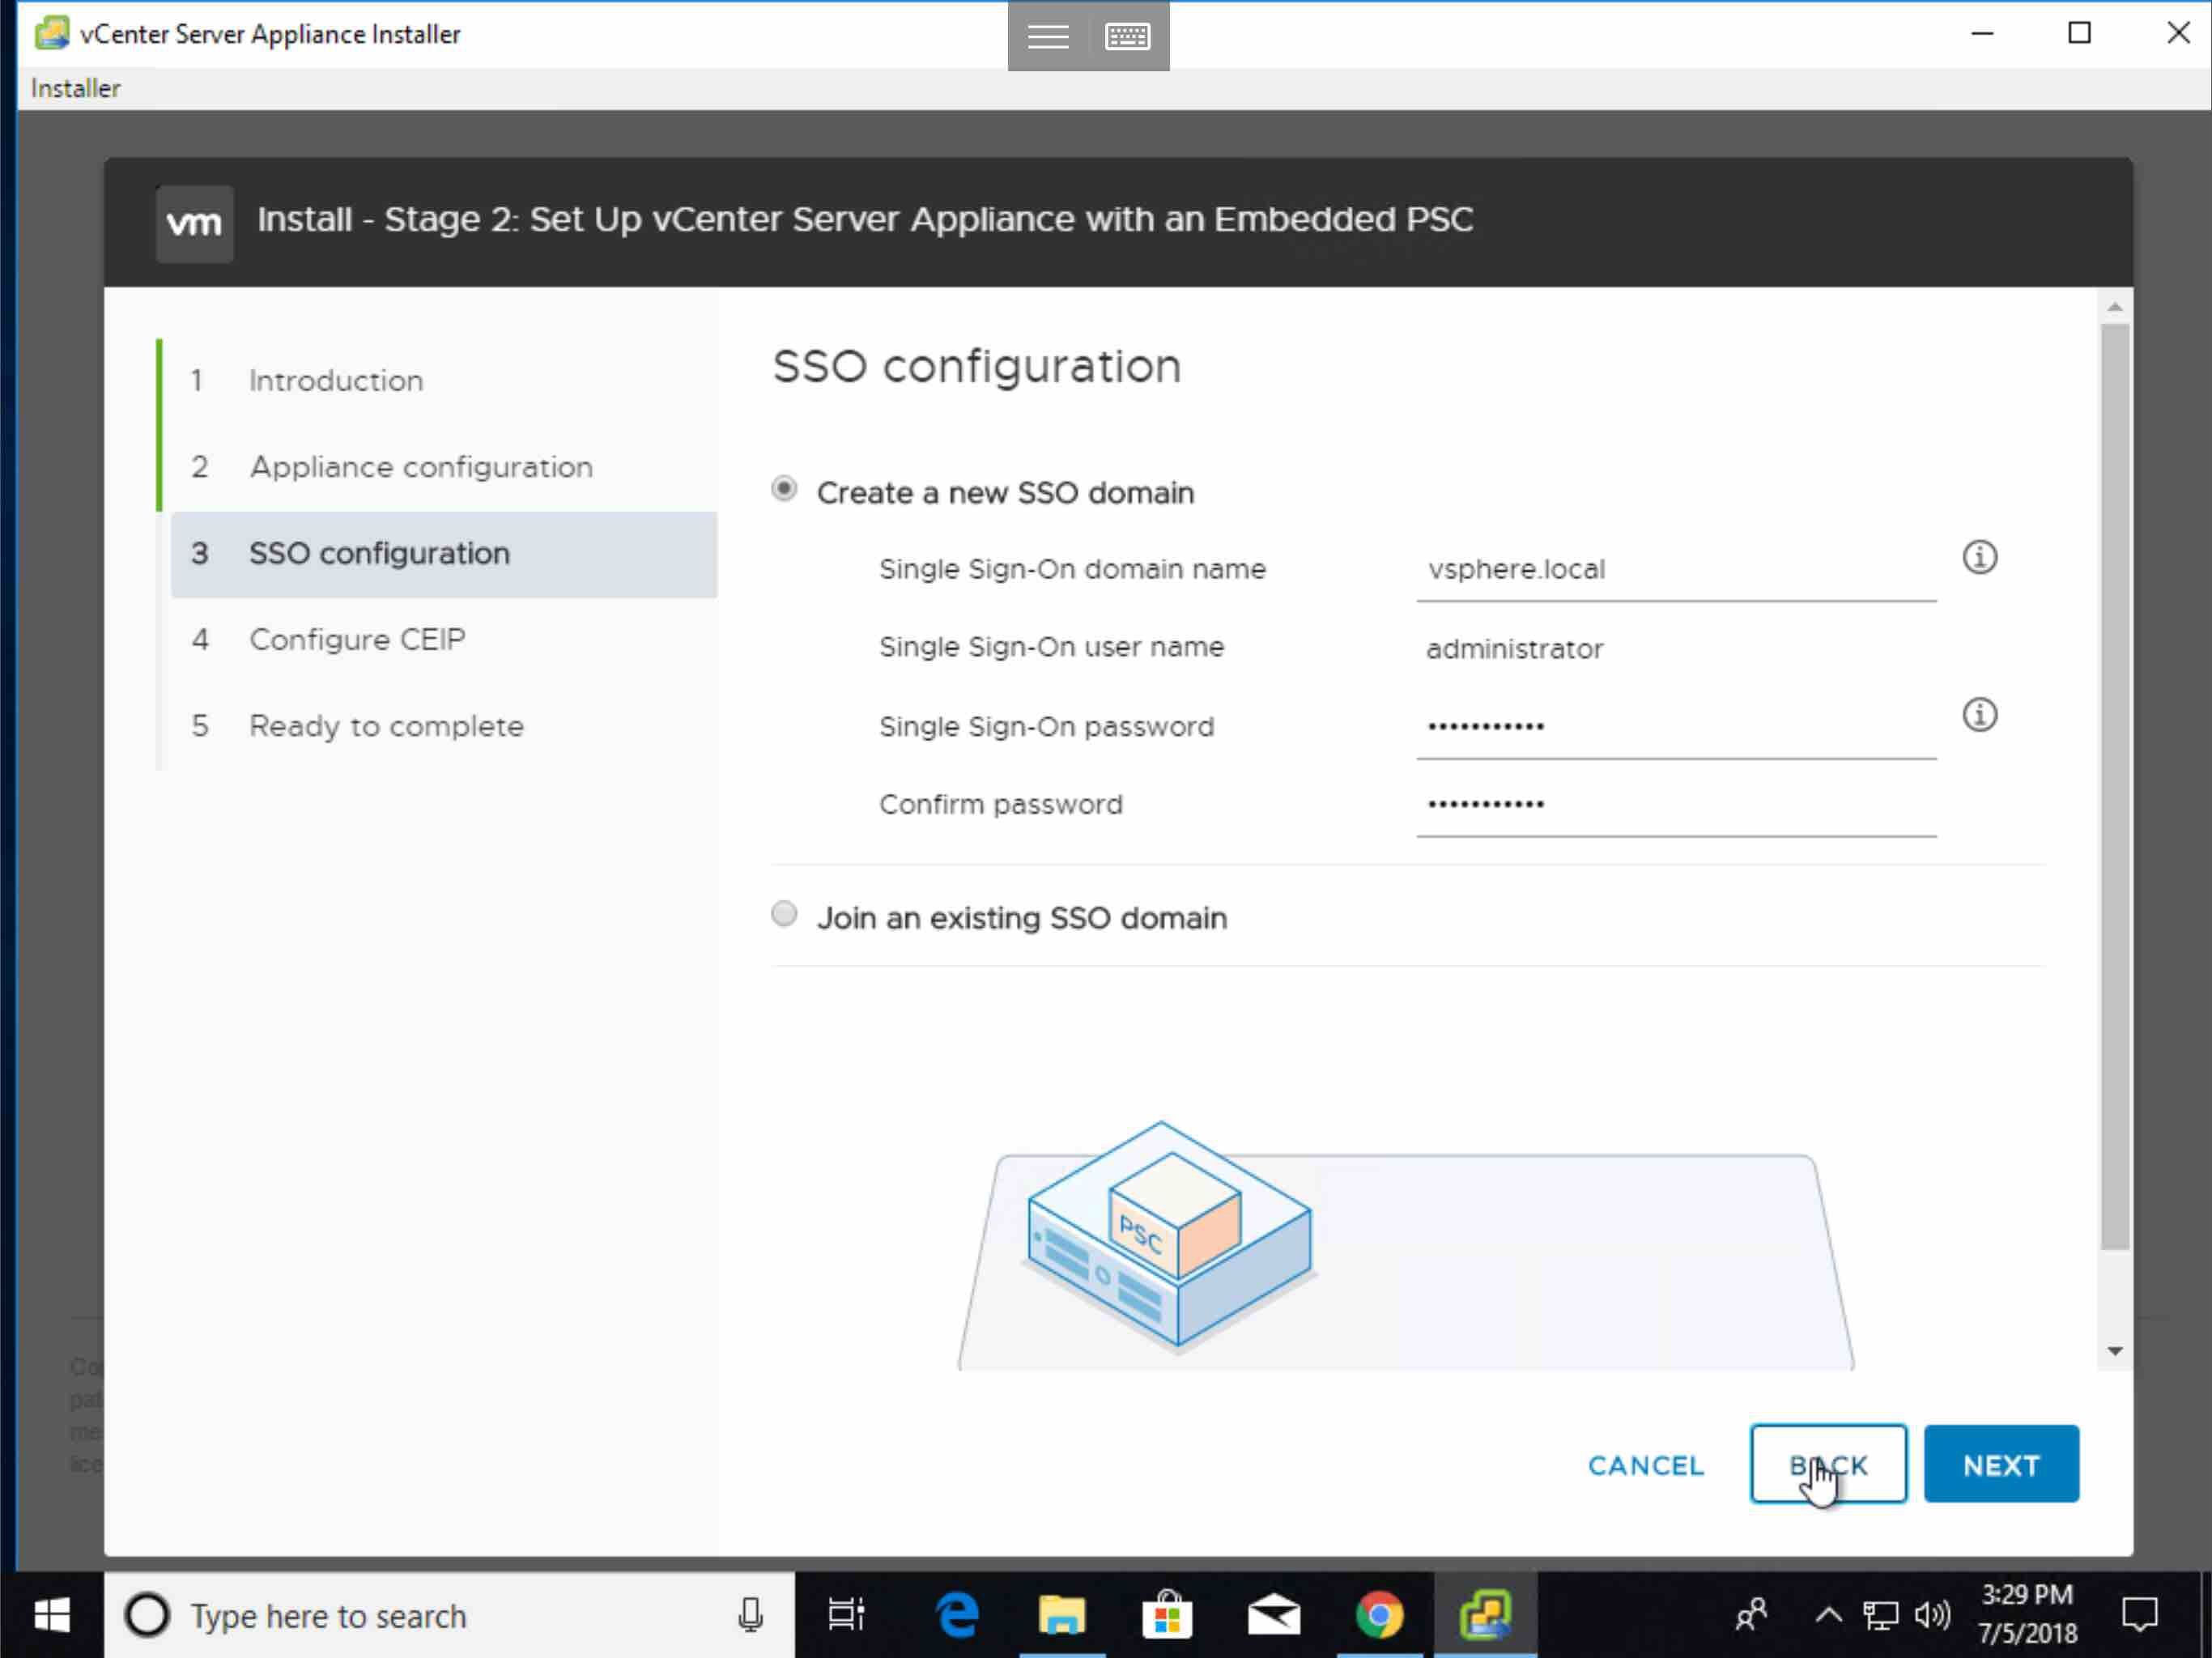Click the scrollbar up arrow in wizard pane

[2114, 307]
